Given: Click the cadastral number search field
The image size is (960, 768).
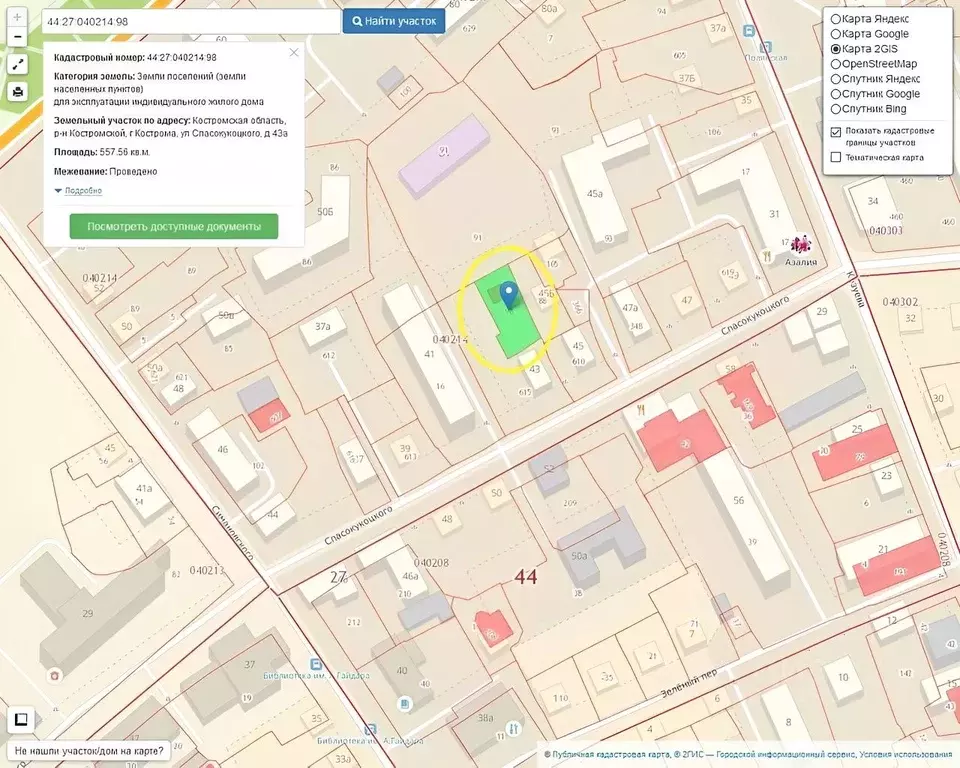Looking at the screenshot, I should point(190,21).
